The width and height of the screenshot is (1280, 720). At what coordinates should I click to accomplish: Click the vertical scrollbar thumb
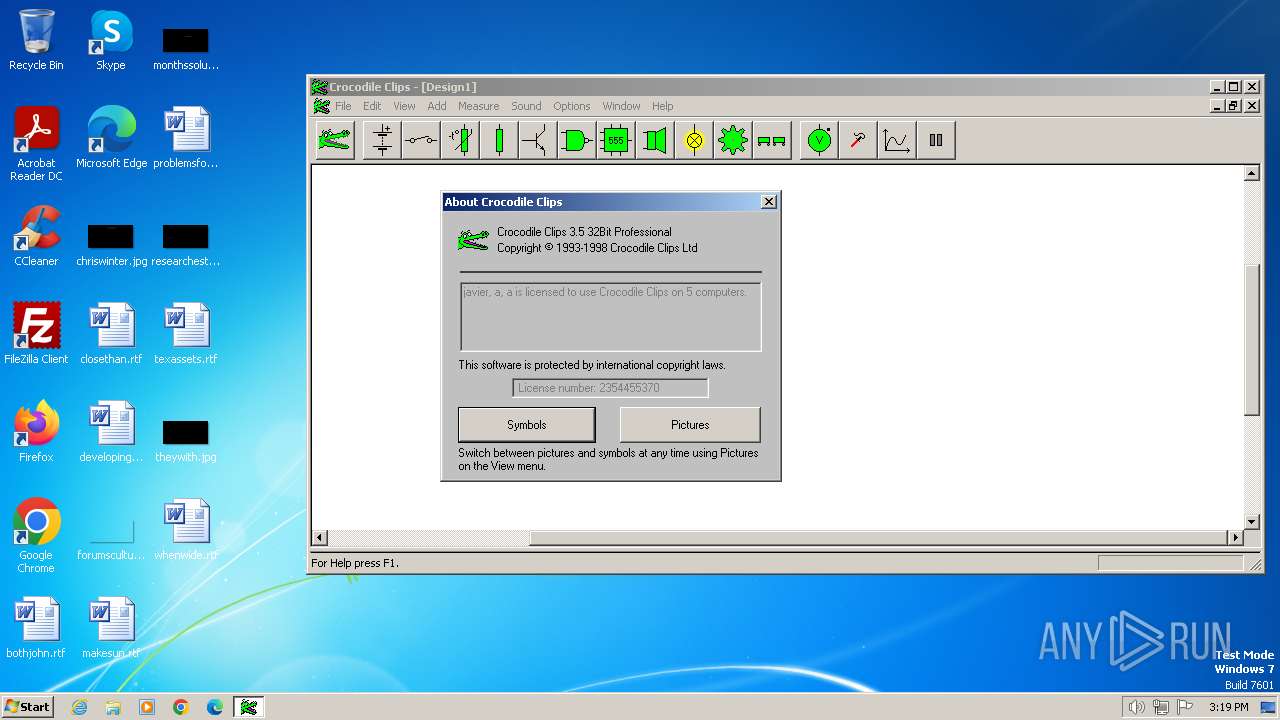coord(1251,339)
